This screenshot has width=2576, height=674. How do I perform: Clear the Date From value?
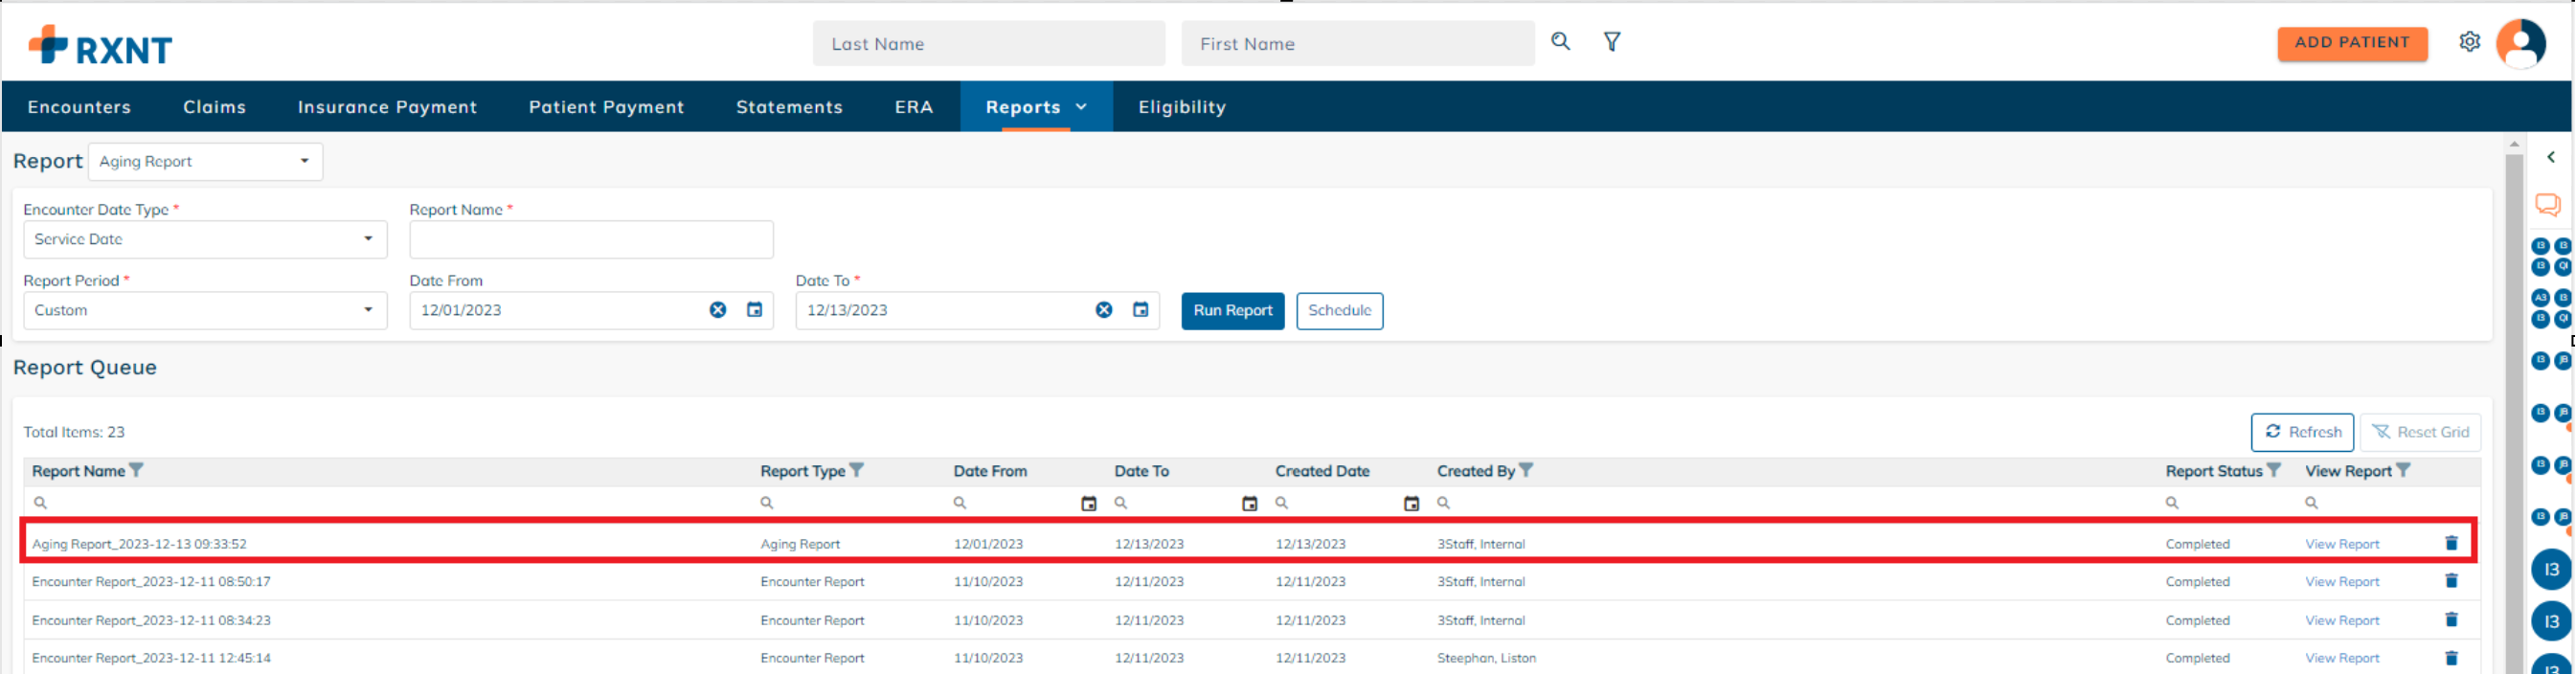[x=718, y=310]
